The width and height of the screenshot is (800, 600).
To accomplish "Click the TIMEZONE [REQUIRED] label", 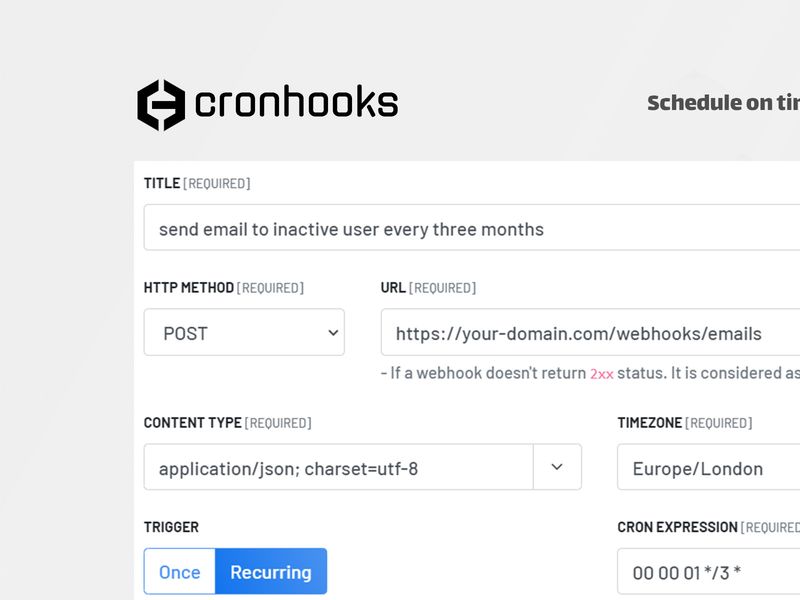I will point(686,422).
